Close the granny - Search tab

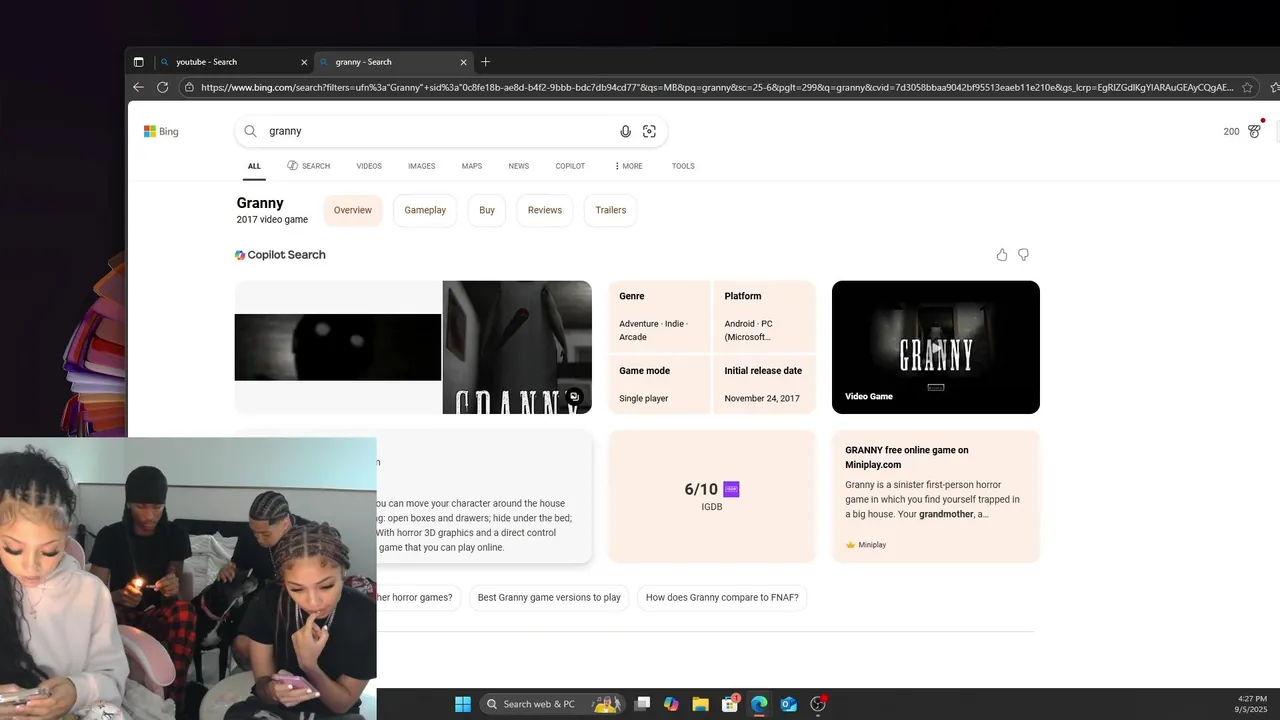pos(463,62)
